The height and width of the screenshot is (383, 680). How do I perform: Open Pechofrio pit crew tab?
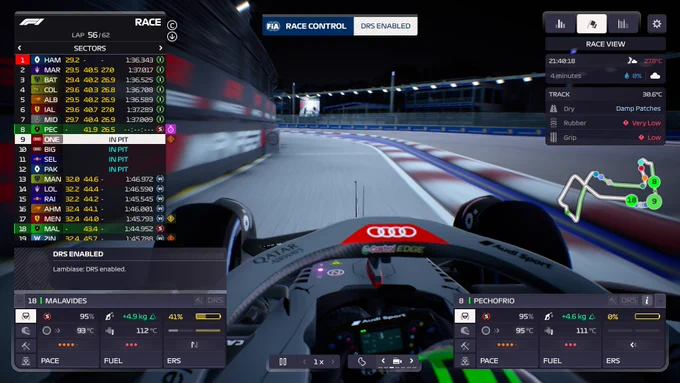point(465,360)
